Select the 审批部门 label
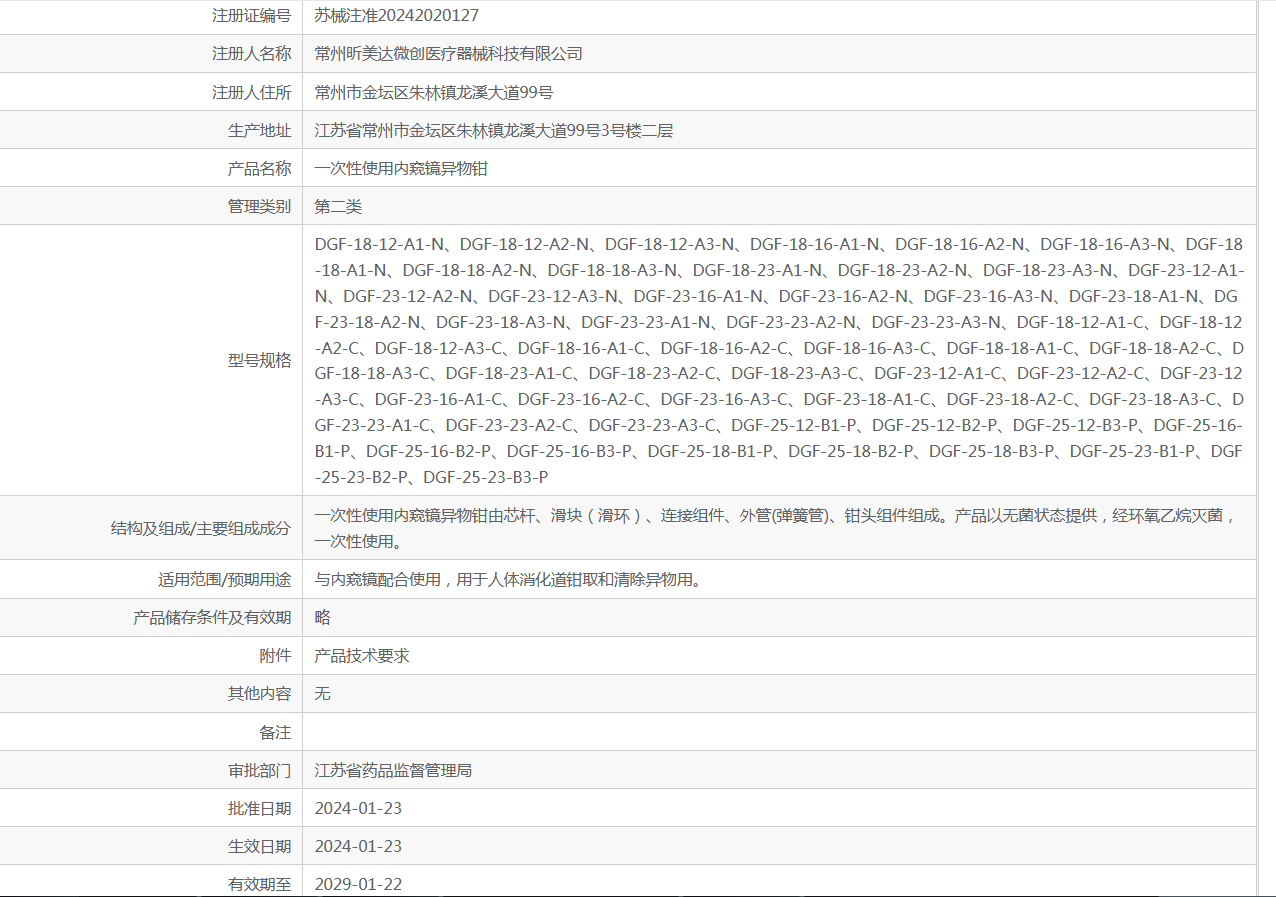 [x=259, y=770]
